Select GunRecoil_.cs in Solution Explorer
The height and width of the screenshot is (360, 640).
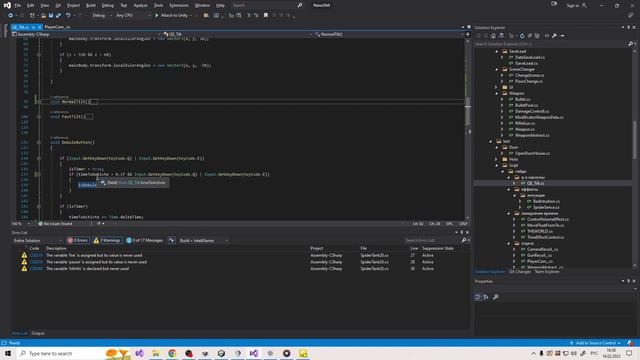[x=539, y=256]
